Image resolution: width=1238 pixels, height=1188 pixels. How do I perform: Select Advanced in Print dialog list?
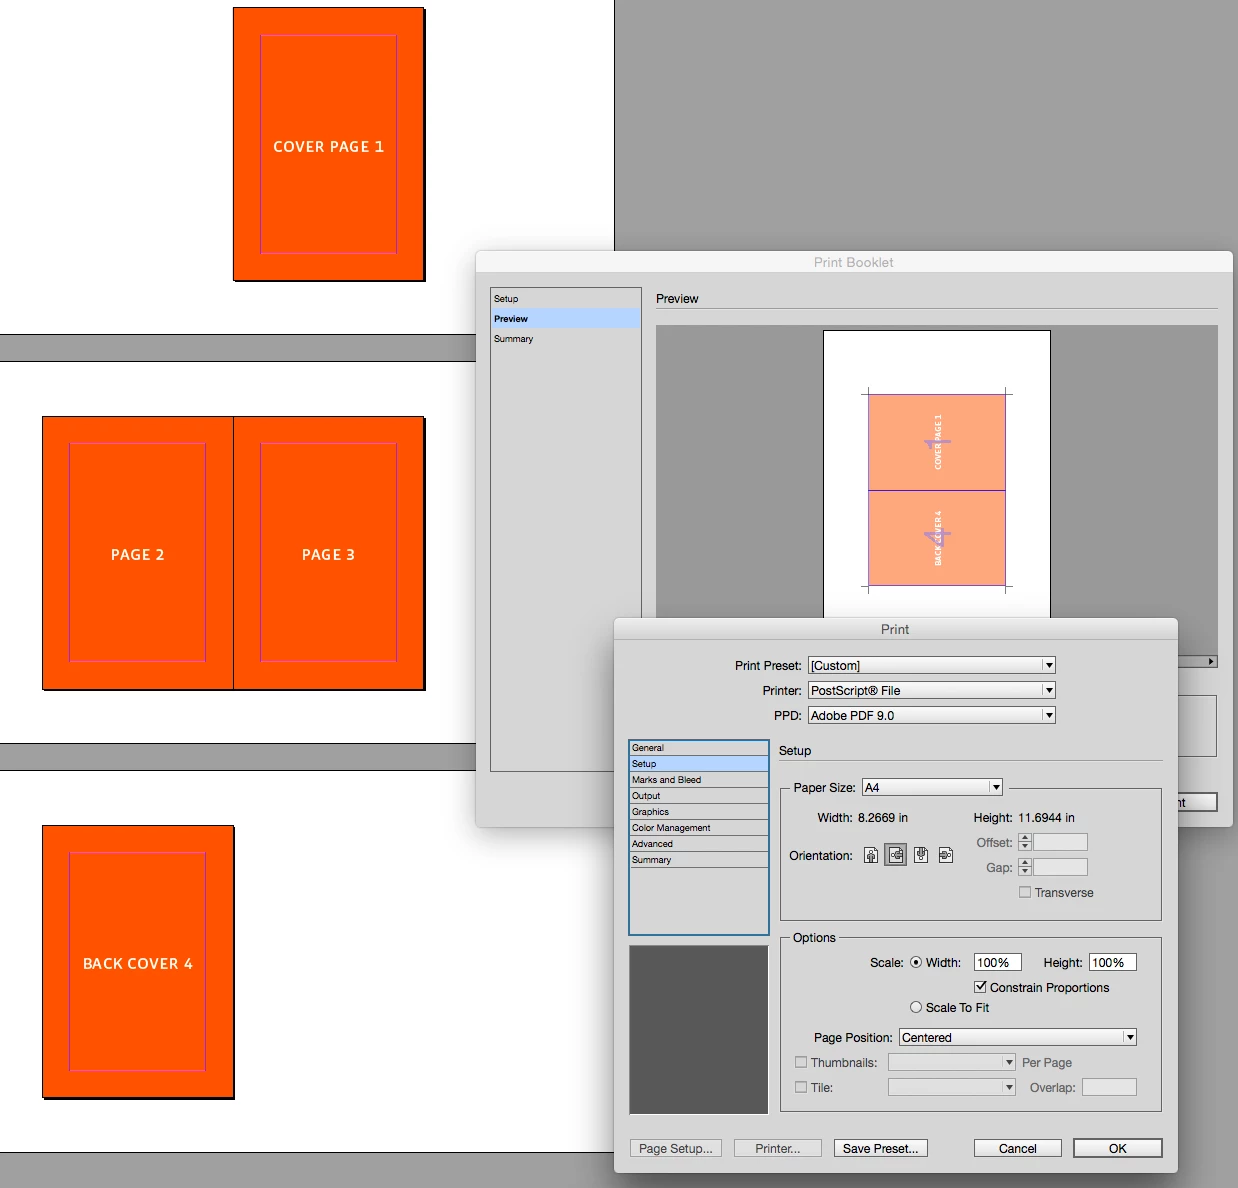click(699, 844)
